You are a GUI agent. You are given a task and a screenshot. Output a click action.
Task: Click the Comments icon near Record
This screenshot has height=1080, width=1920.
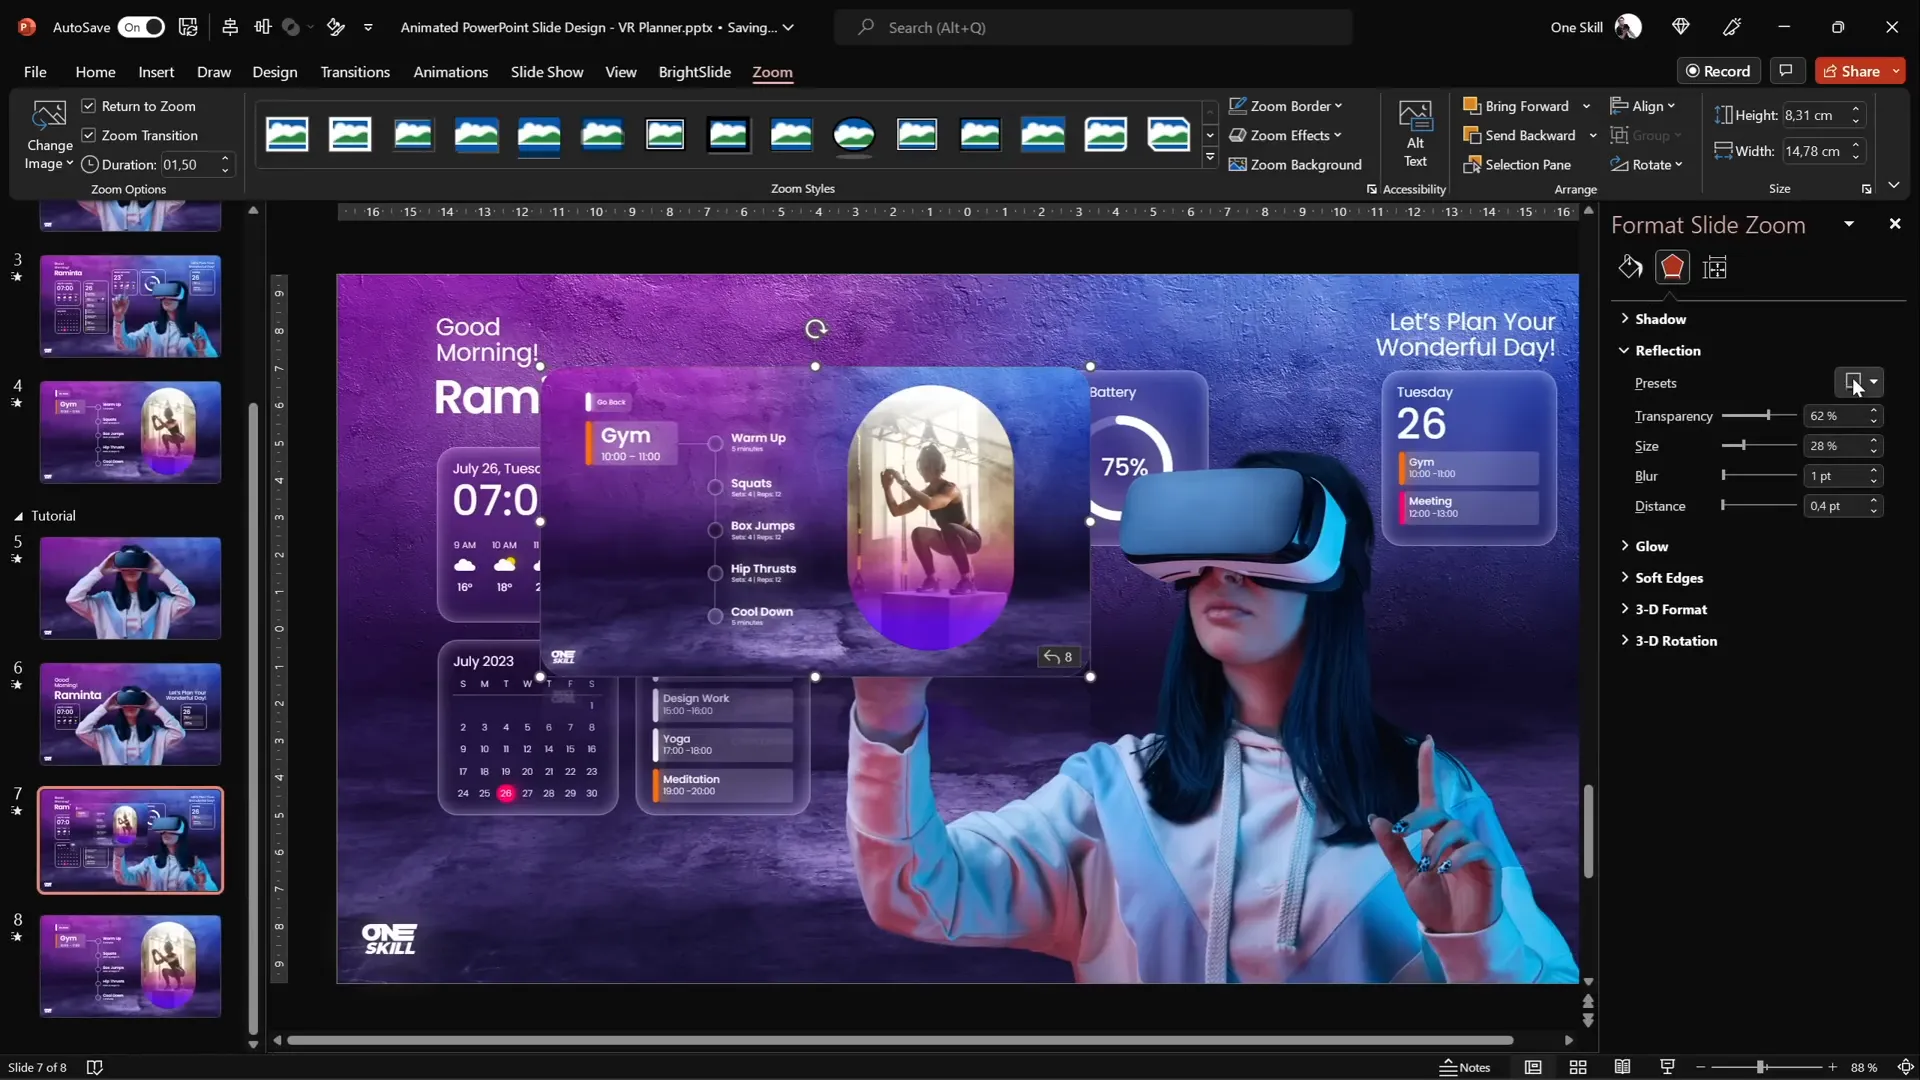(1785, 71)
